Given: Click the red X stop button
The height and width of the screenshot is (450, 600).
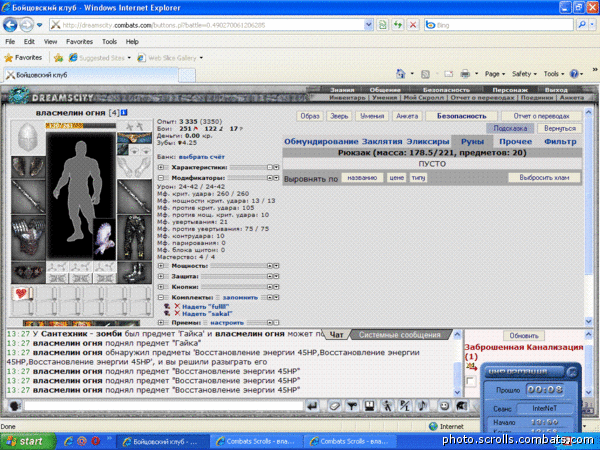Looking at the screenshot, I should click(x=413, y=25).
